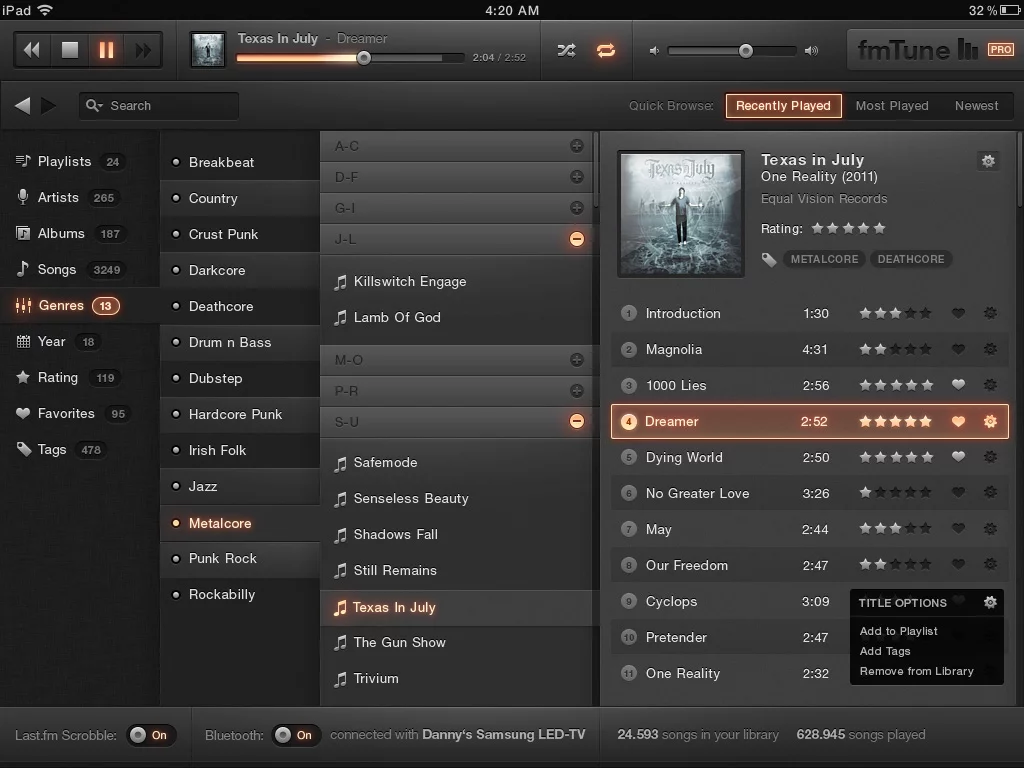
Task: Expand the A-C artist group
Action: (576, 146)
